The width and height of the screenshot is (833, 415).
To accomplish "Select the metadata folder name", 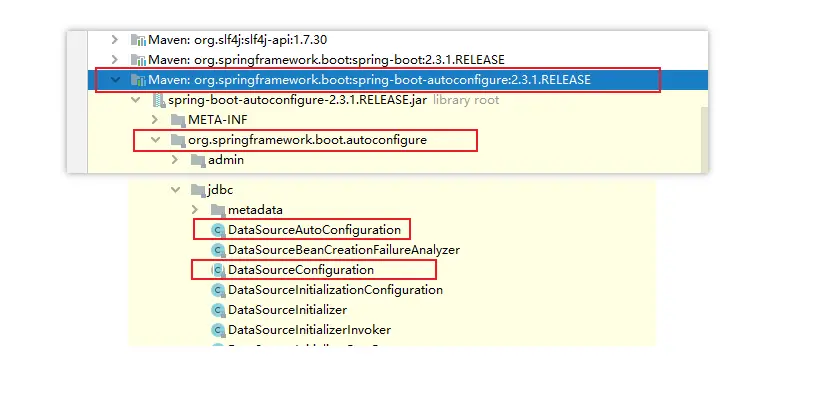I will (x=255, y=210).
